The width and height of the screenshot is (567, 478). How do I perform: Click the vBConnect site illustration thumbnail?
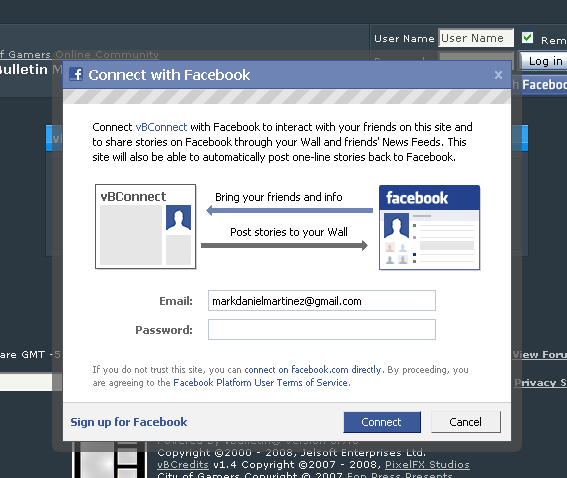click(x=145, y=227)
